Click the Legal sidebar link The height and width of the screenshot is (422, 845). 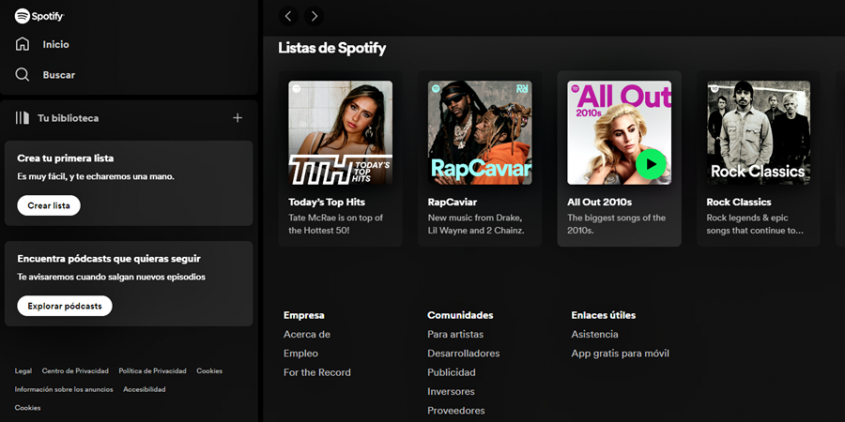click(23, 371)
